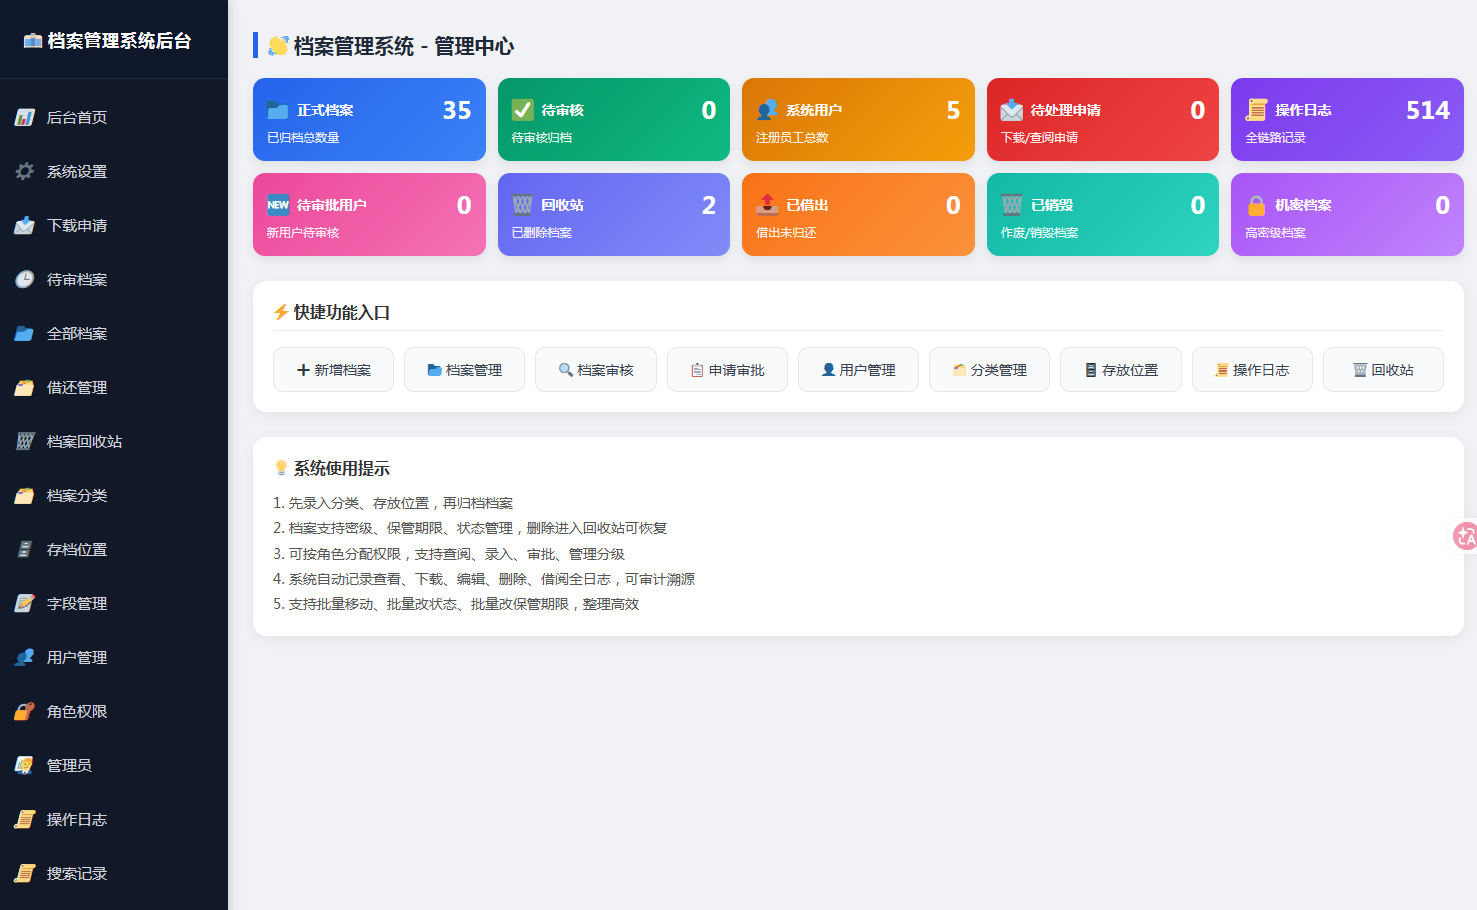Open 下载申请 sidebar menu item

point(114,225)
